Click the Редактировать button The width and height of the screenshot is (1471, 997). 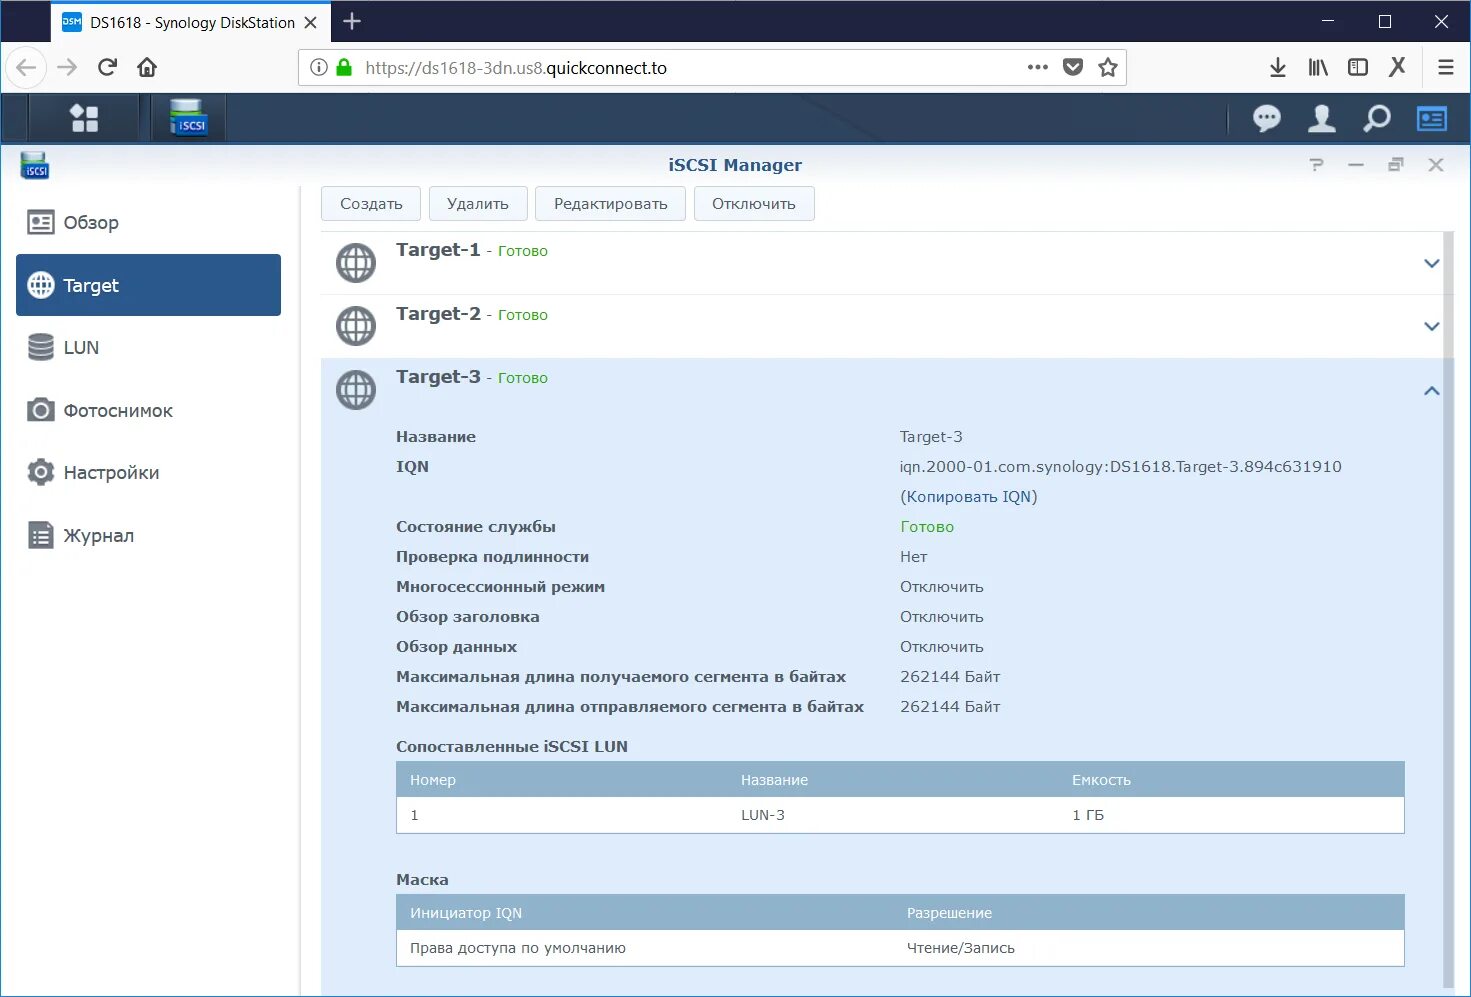(610, 203)
